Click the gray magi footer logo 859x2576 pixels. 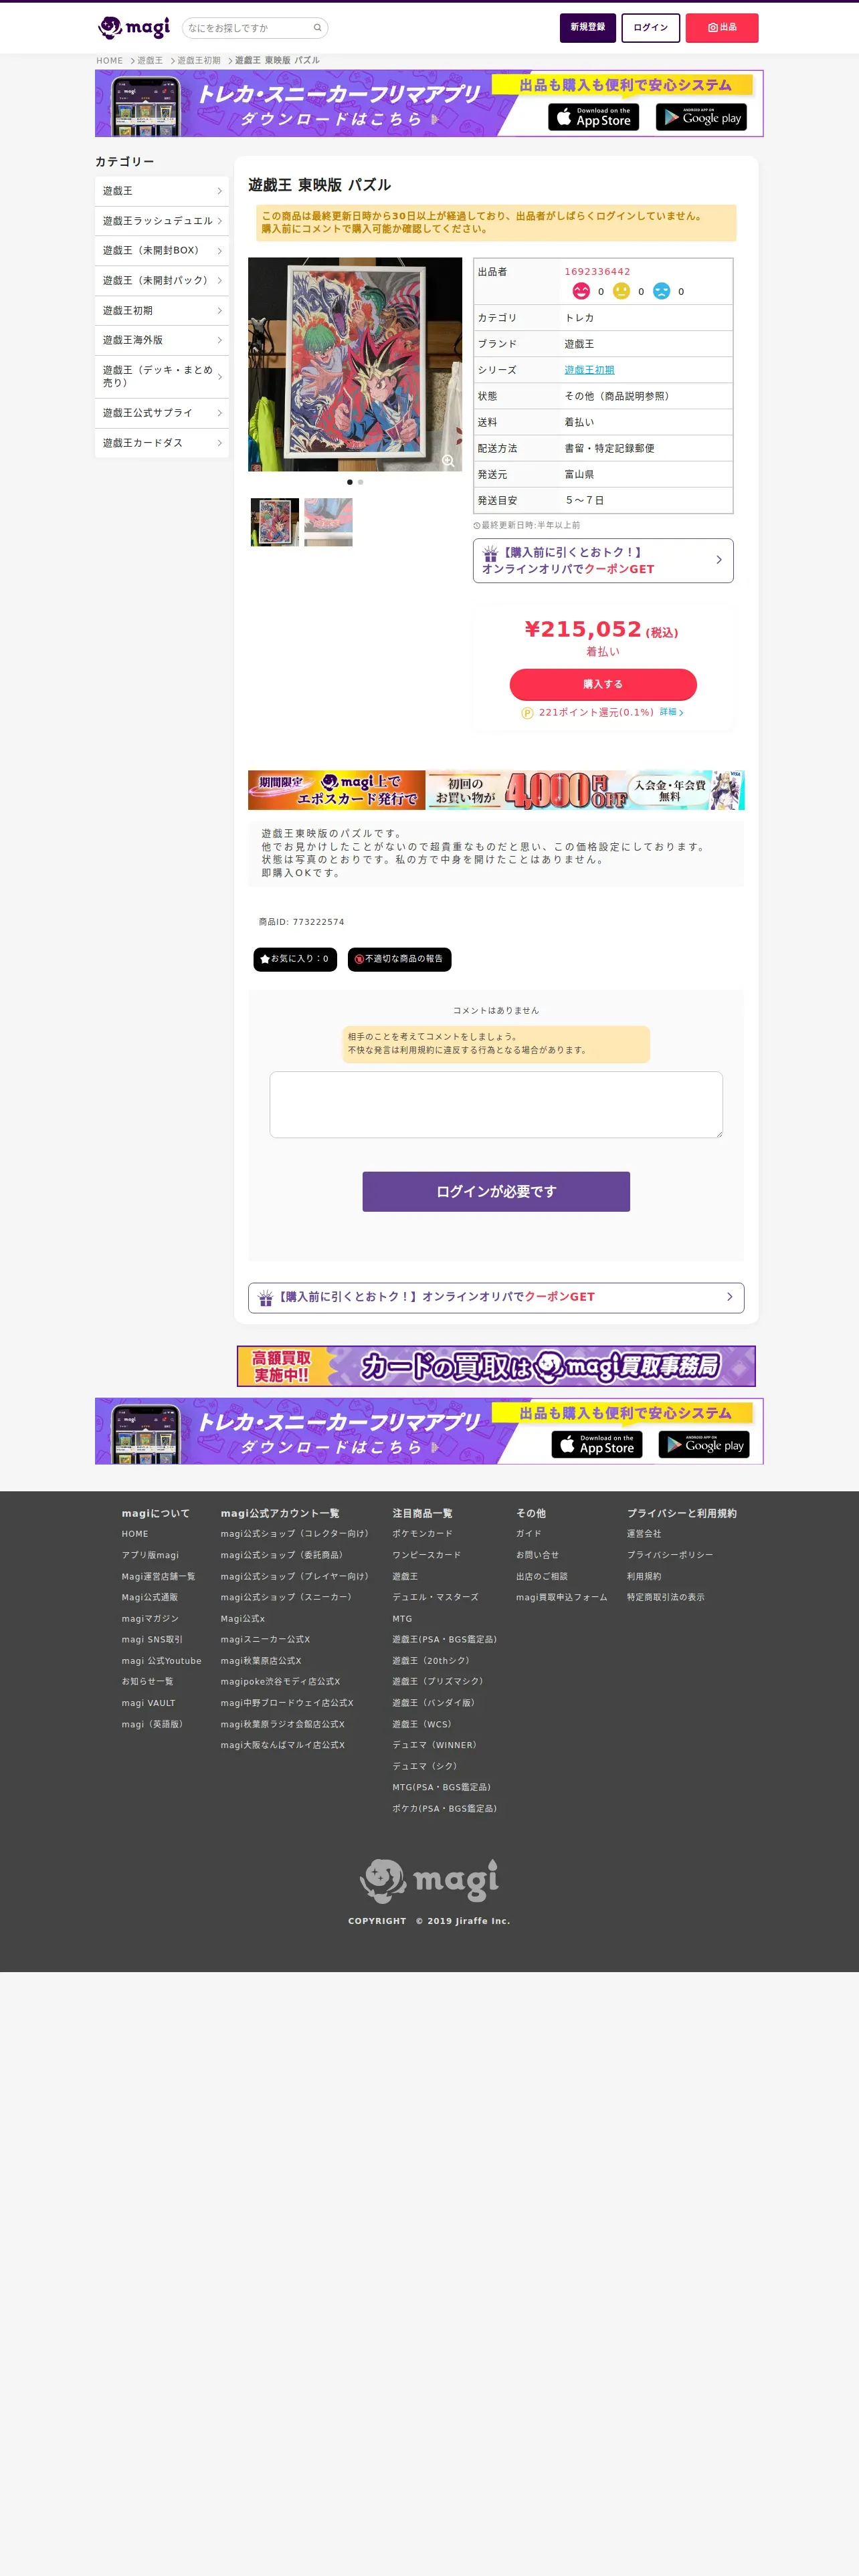(429, 1881)
